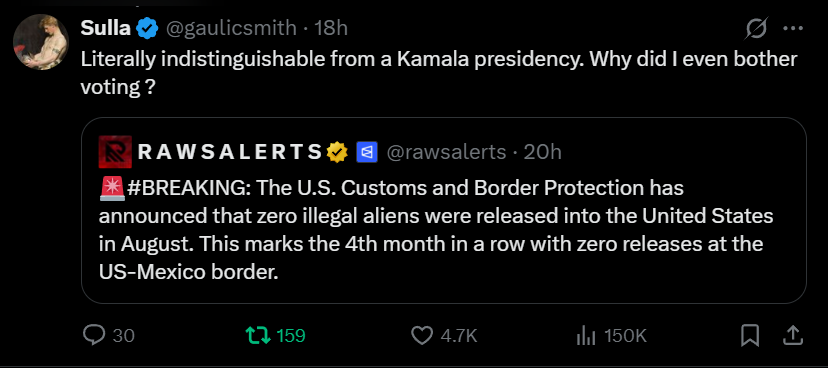Screen dimensions: 828x368
Task: Click the RAWSALERTS gold verified badge
Action: tap(337, 152)
